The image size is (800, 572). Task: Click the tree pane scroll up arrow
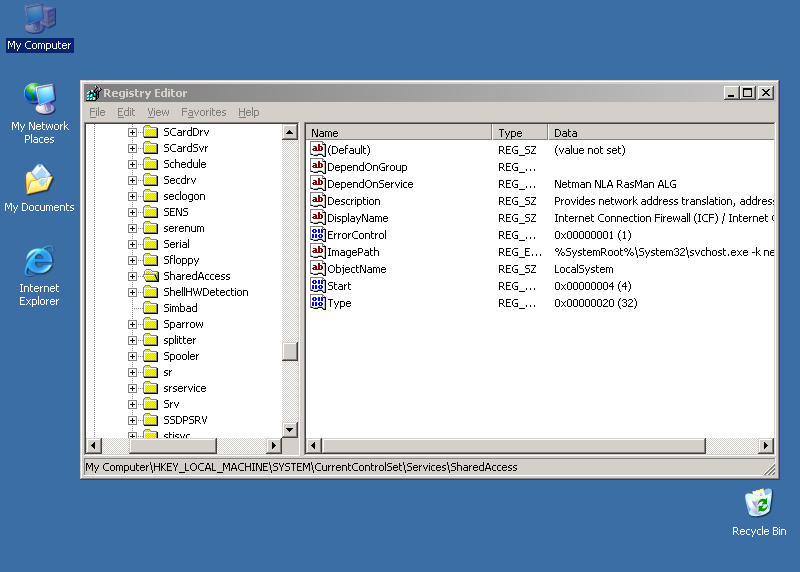(289, 132)
